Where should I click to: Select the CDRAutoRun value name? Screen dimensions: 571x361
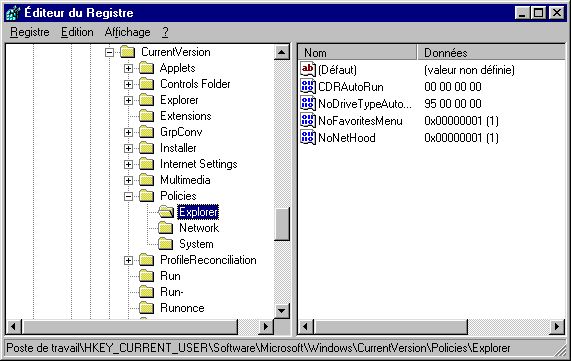coord(351,87)
